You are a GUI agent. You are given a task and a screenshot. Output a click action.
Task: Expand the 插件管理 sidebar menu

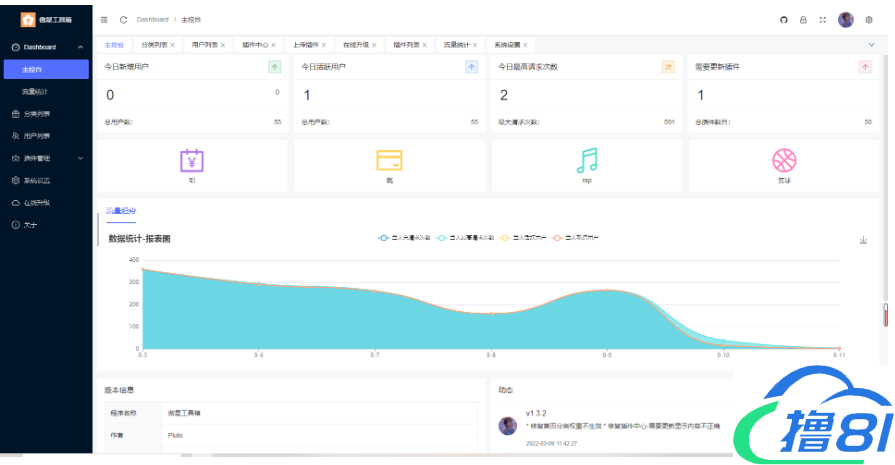[x=46, y=158]
